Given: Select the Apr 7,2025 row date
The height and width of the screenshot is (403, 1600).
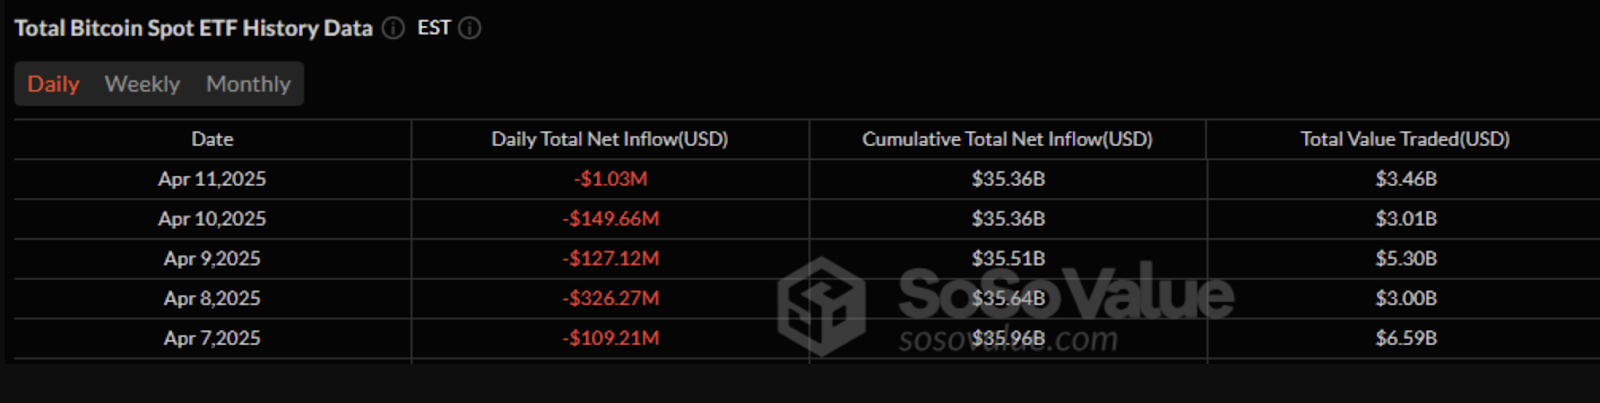Looking at the screenshot, I should point(212,338).
